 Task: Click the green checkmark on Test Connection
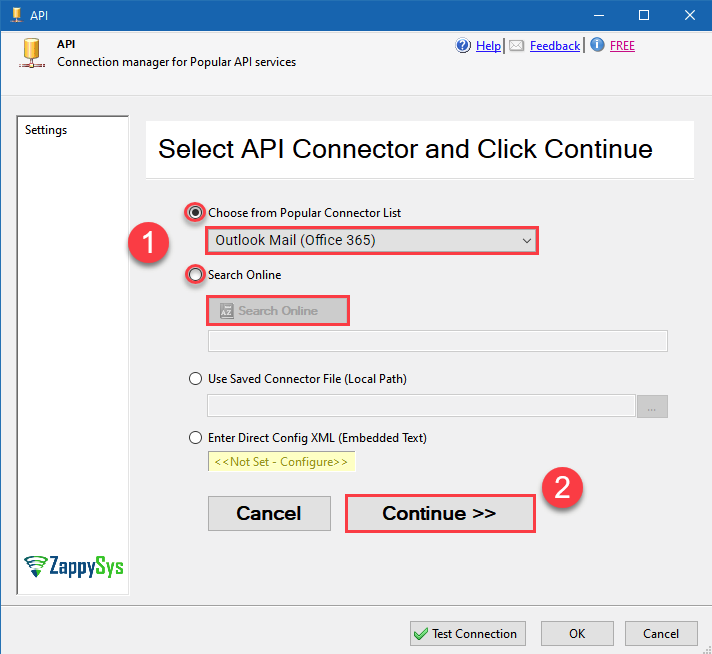coord(421,634)
